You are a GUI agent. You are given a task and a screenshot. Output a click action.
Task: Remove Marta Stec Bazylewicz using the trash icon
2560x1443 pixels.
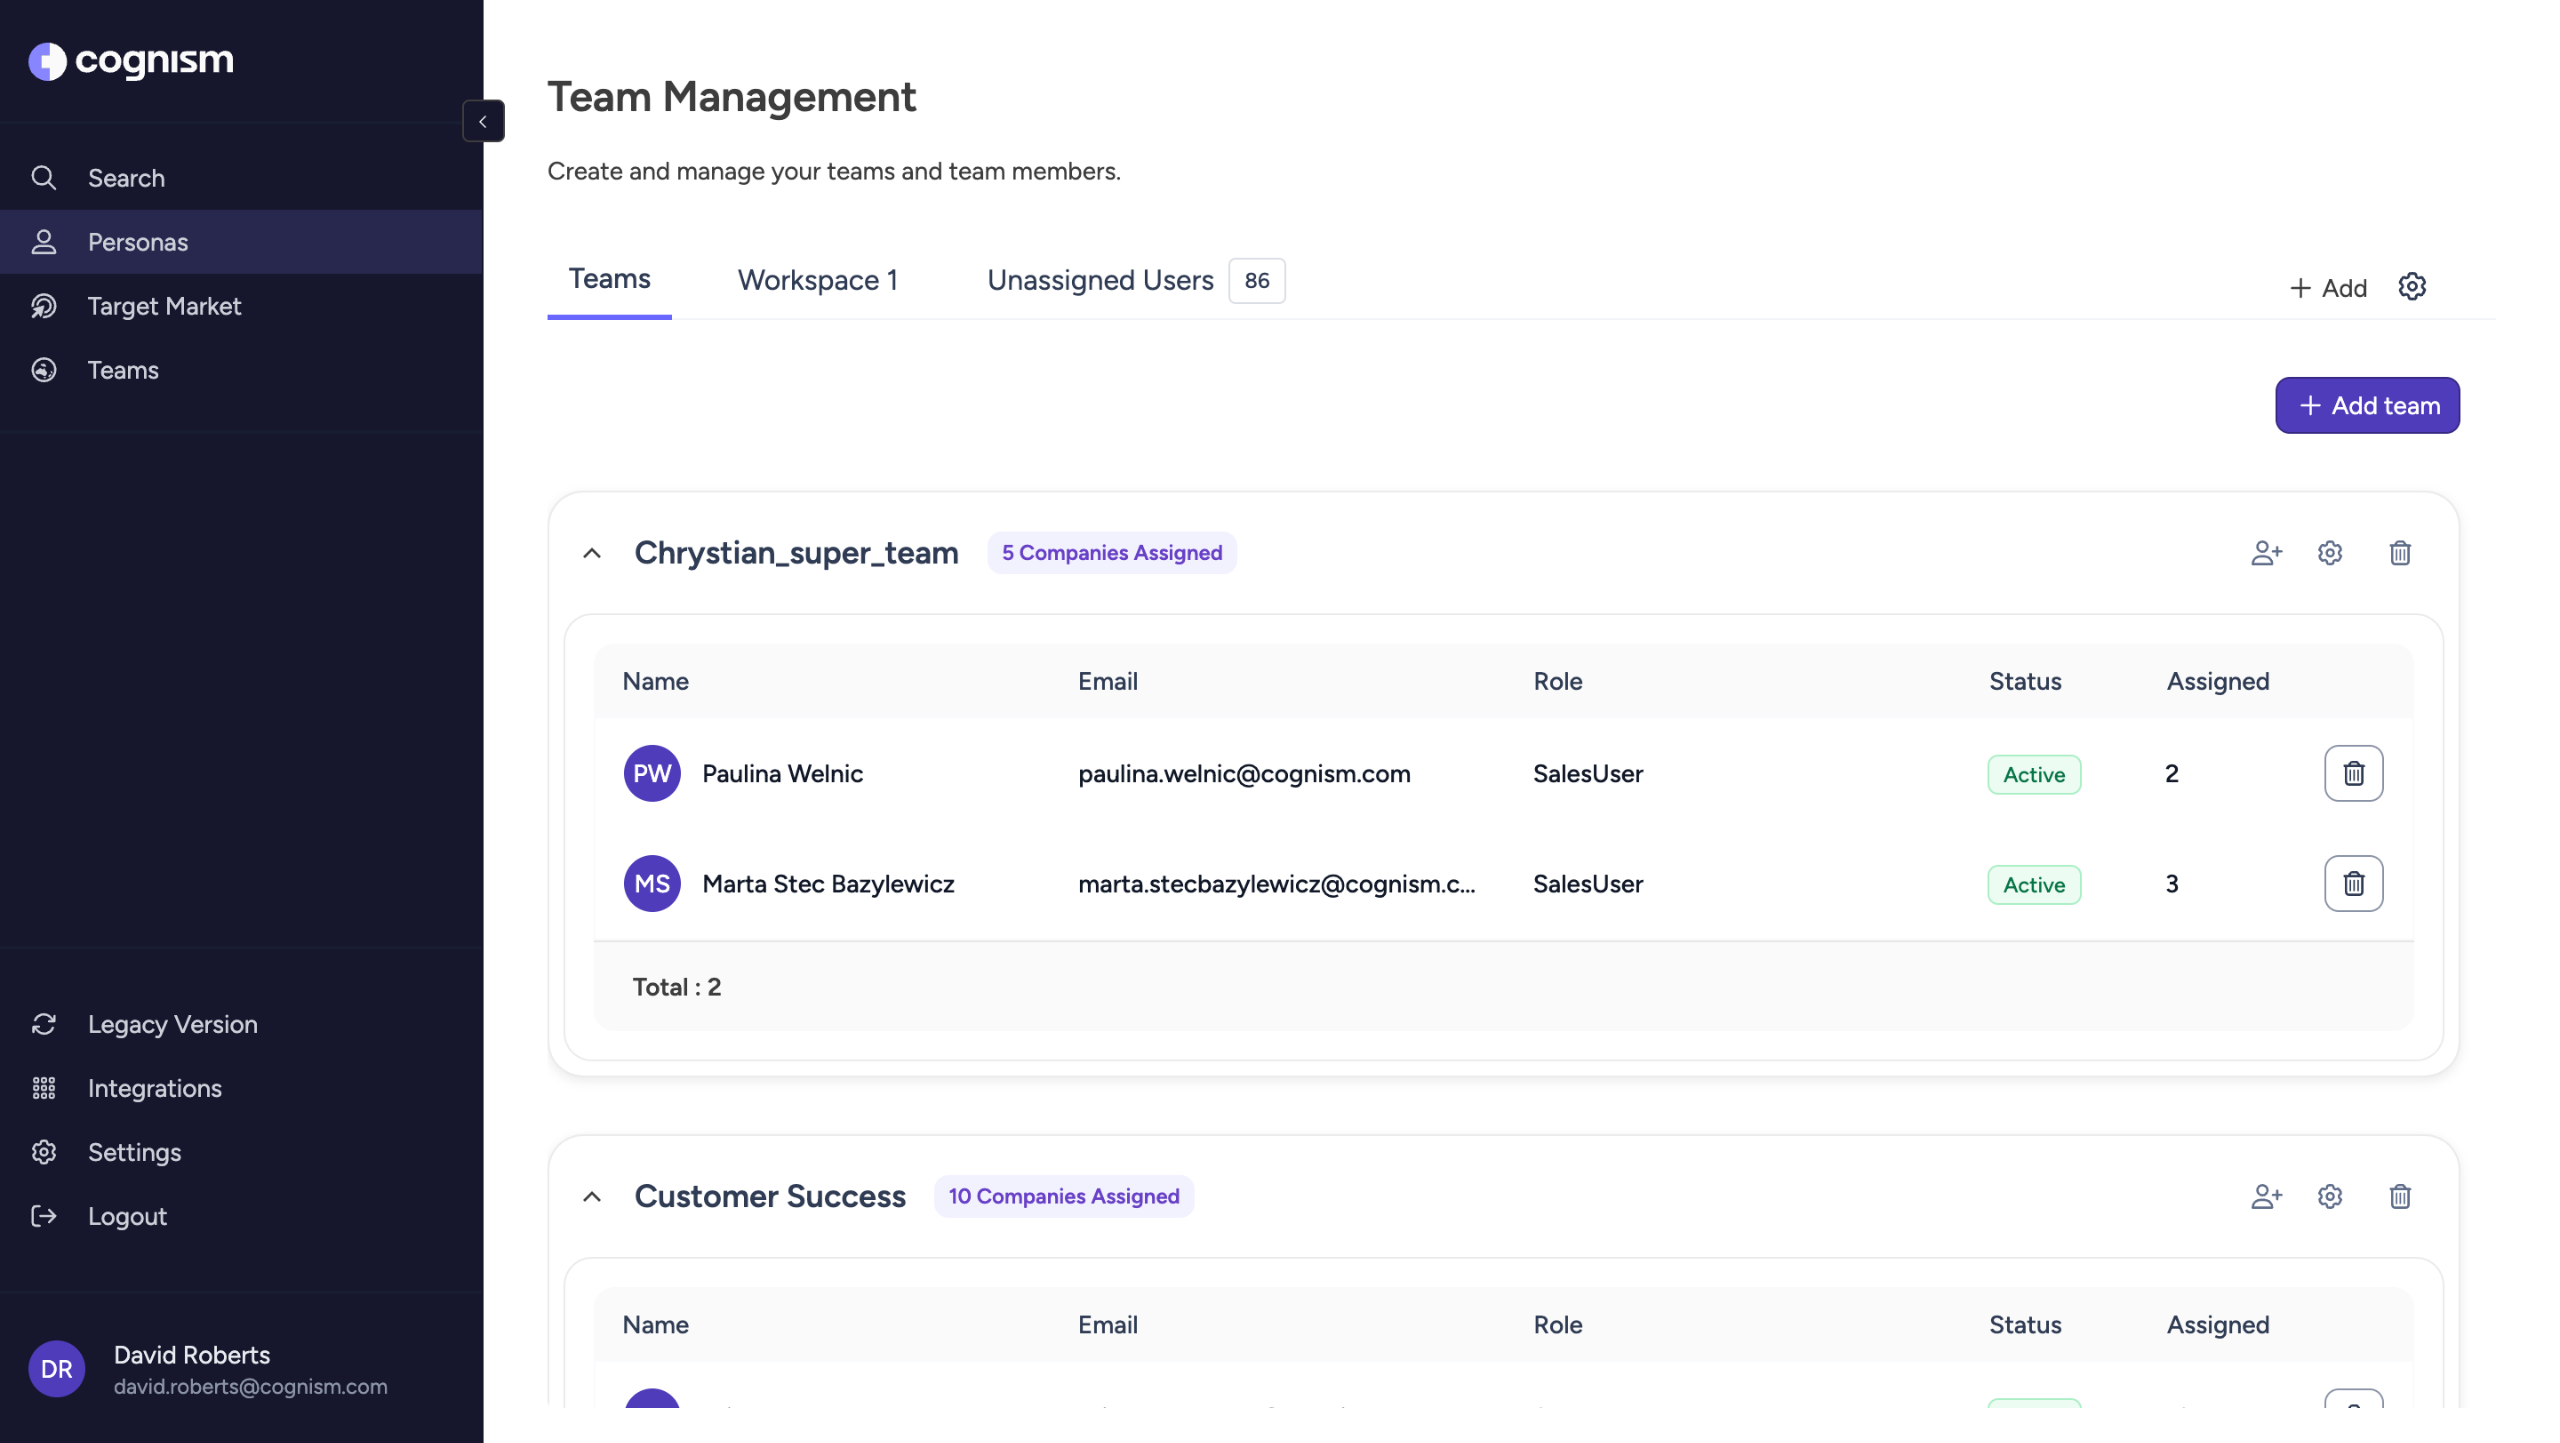pyautogui.click(x=2353, y=883)
